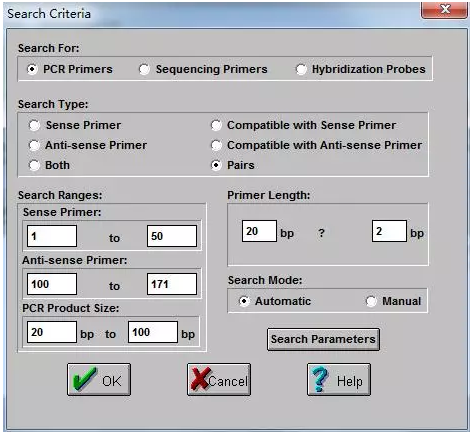Choose Anti-sense Primer search type
Viewport: 470px width, 434px height.
pyautogui.click(x=34, y=145)
